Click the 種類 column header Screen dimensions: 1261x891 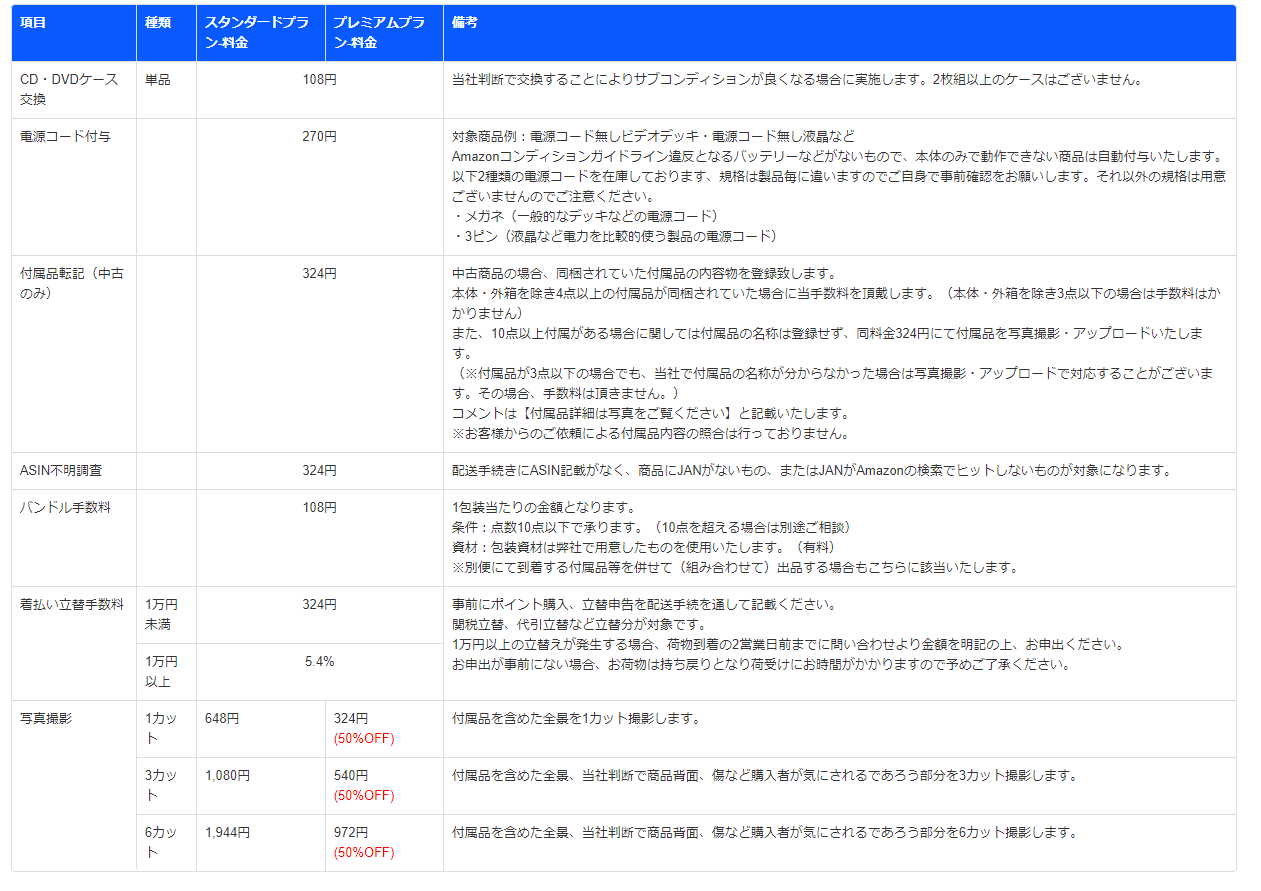[157, 22]
